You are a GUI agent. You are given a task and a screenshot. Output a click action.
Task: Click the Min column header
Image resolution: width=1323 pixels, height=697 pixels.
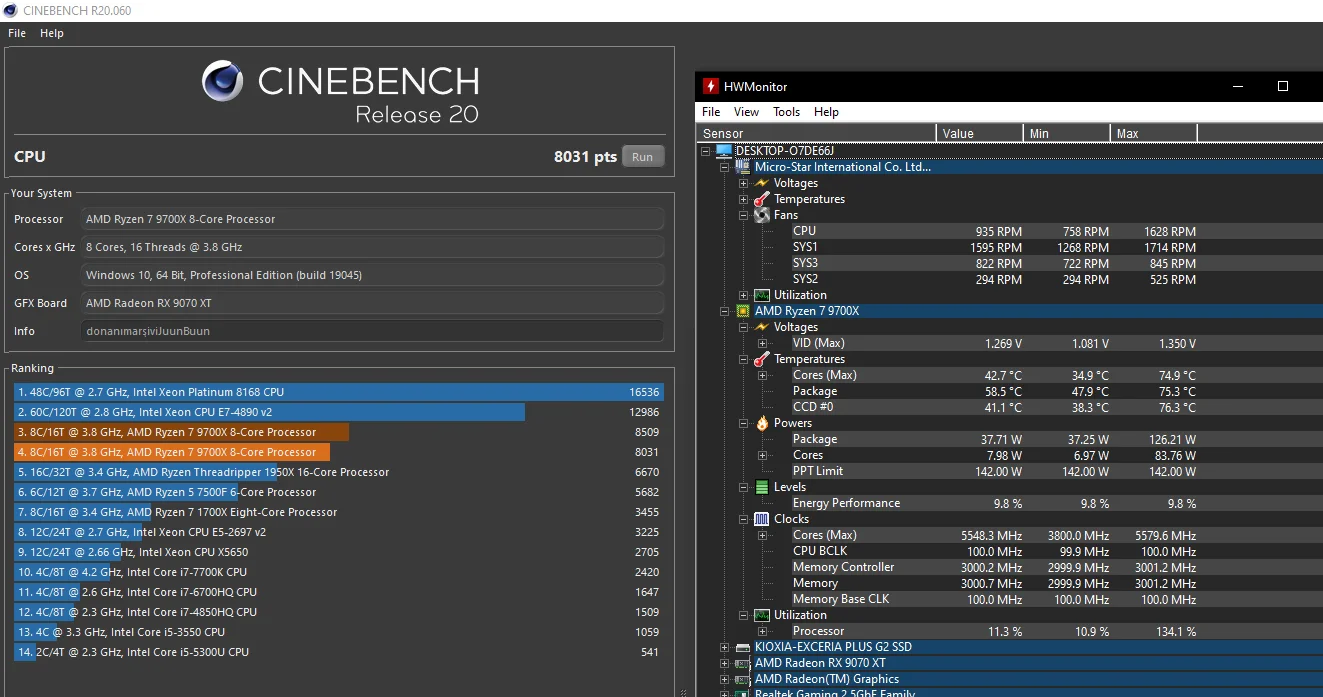(1067, 133)
